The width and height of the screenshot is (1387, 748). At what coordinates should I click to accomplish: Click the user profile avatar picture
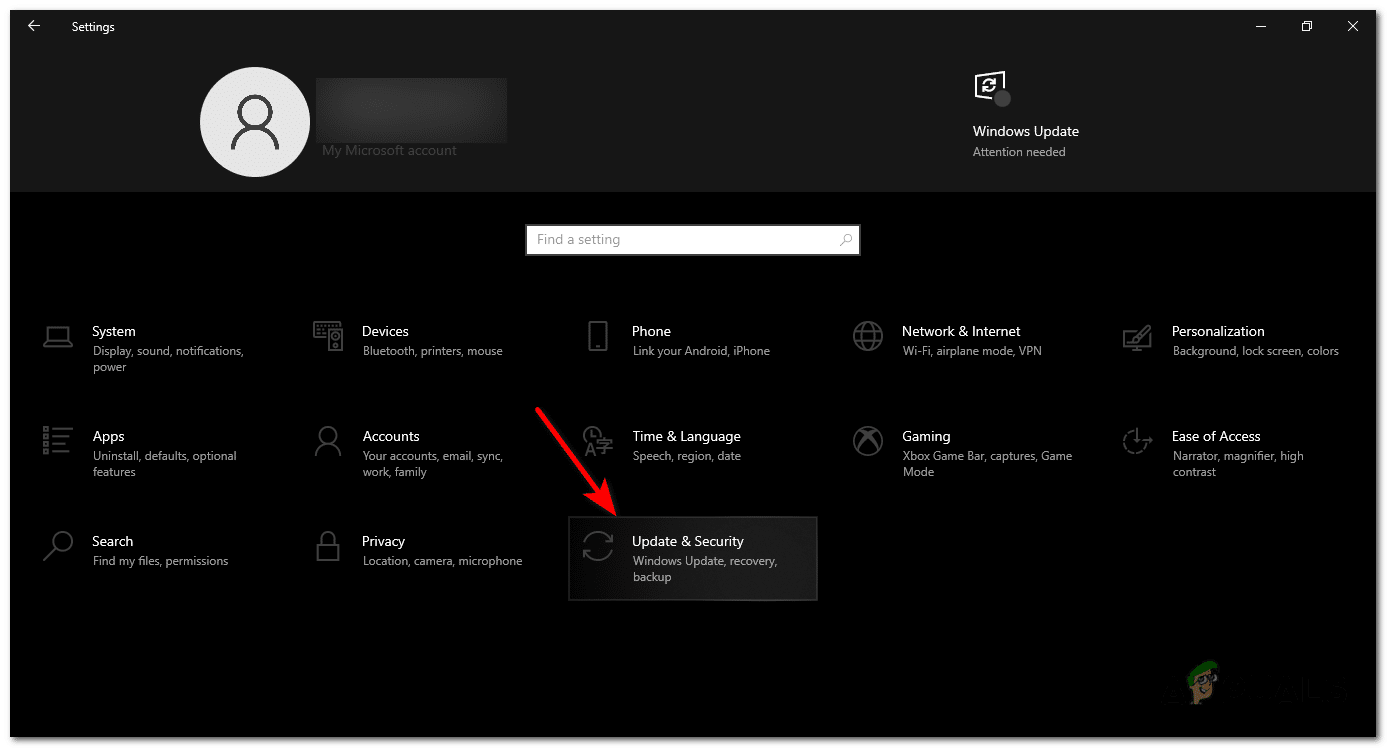click(255, 121)
